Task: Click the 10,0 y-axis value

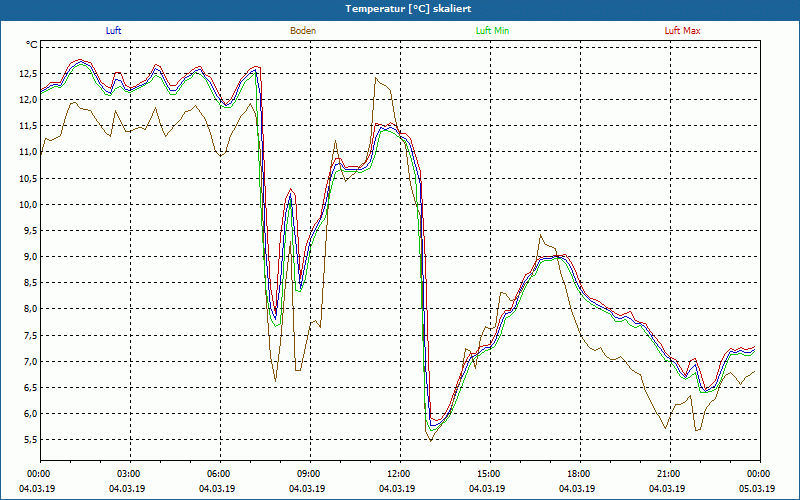Action: (28, 205)
